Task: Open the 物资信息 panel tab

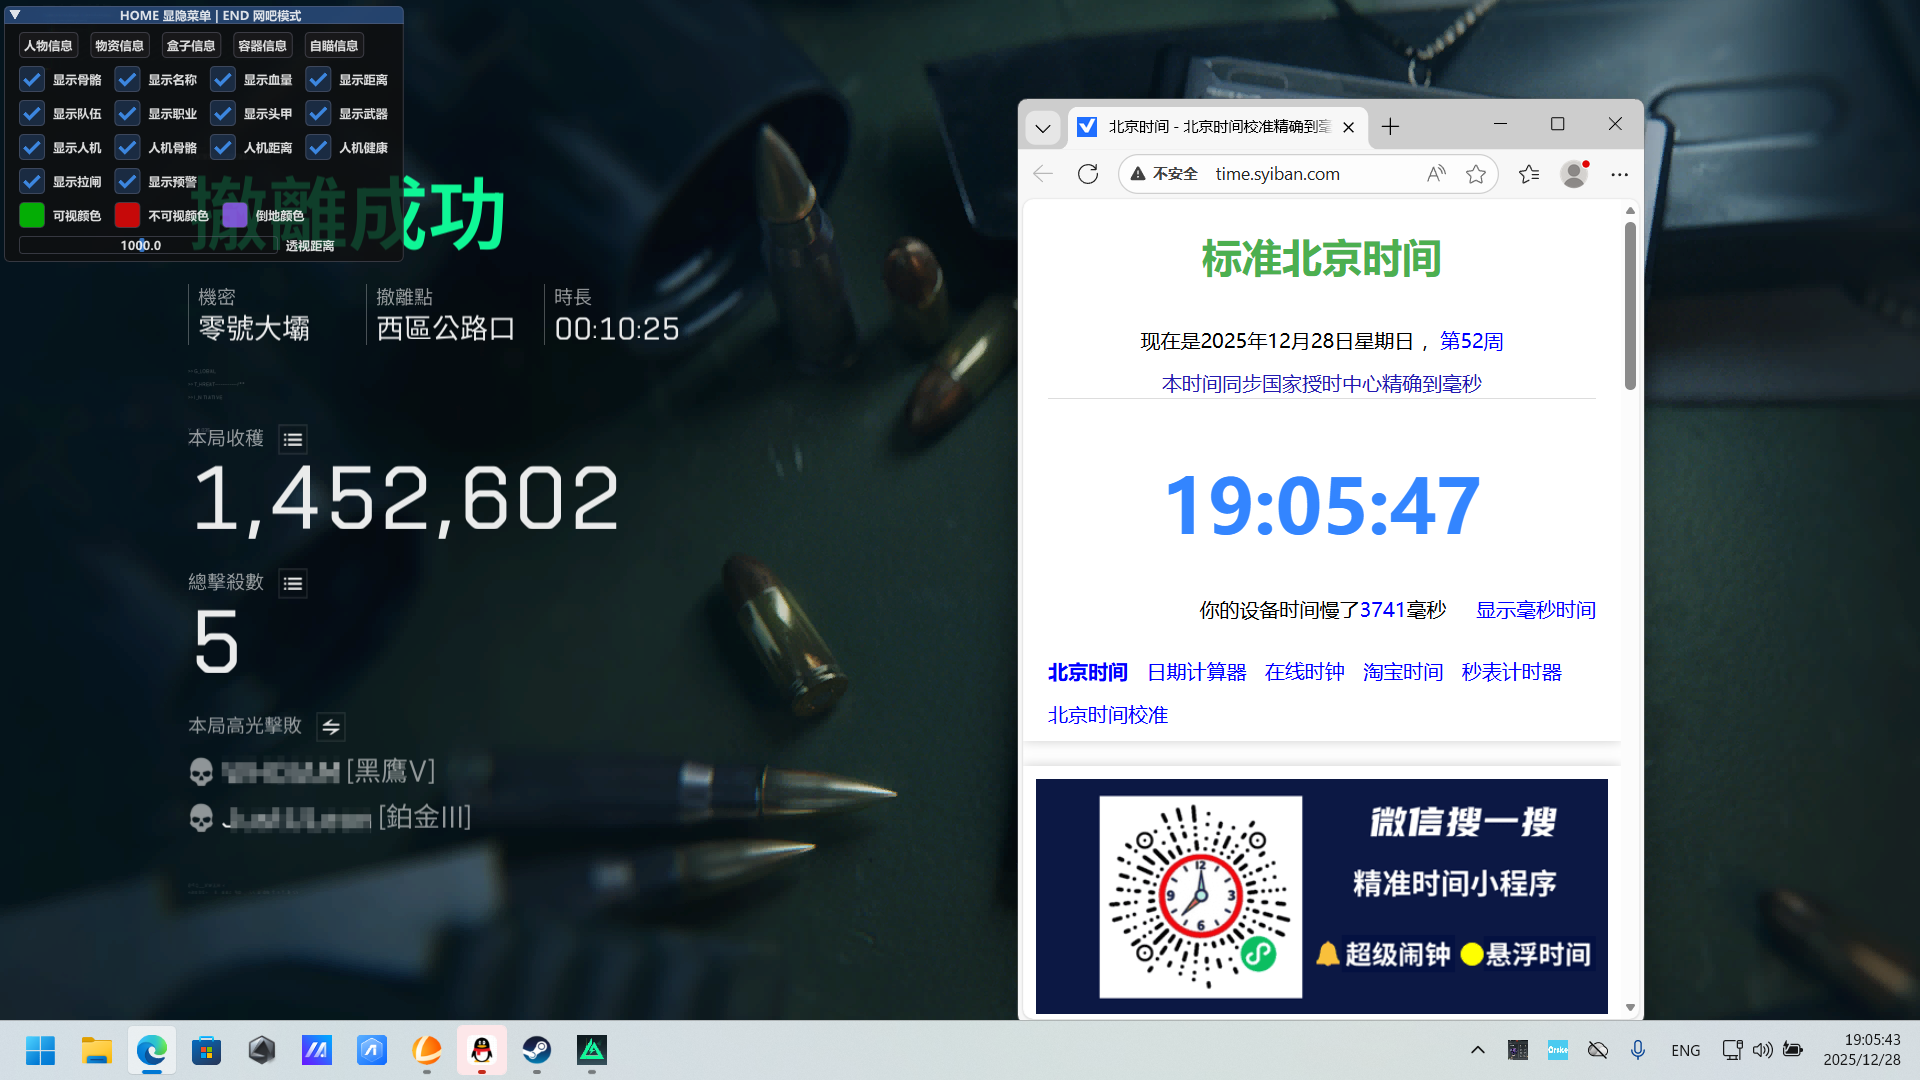Action: pyautogui.click(x=118, y=44)
